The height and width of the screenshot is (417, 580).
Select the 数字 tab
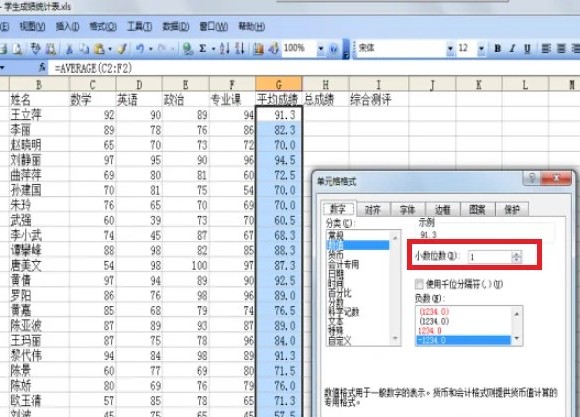coord(337,209)
